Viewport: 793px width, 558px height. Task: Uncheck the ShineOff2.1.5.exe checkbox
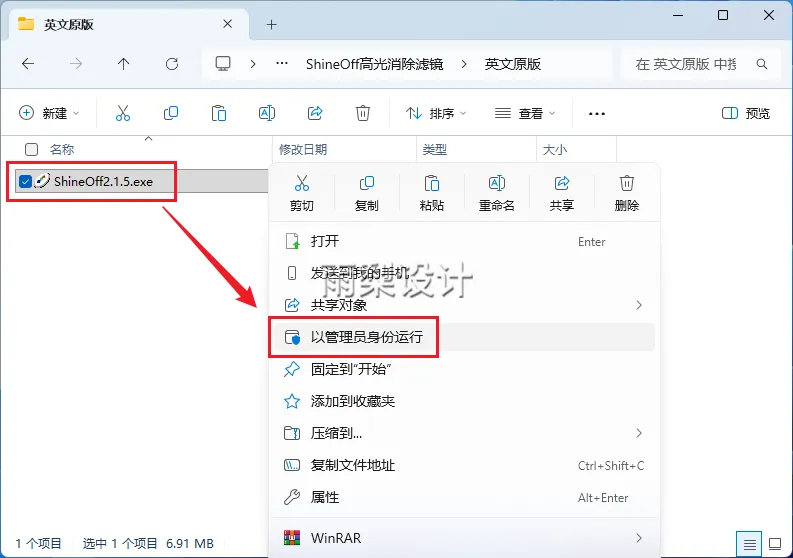tap(25, 181)
